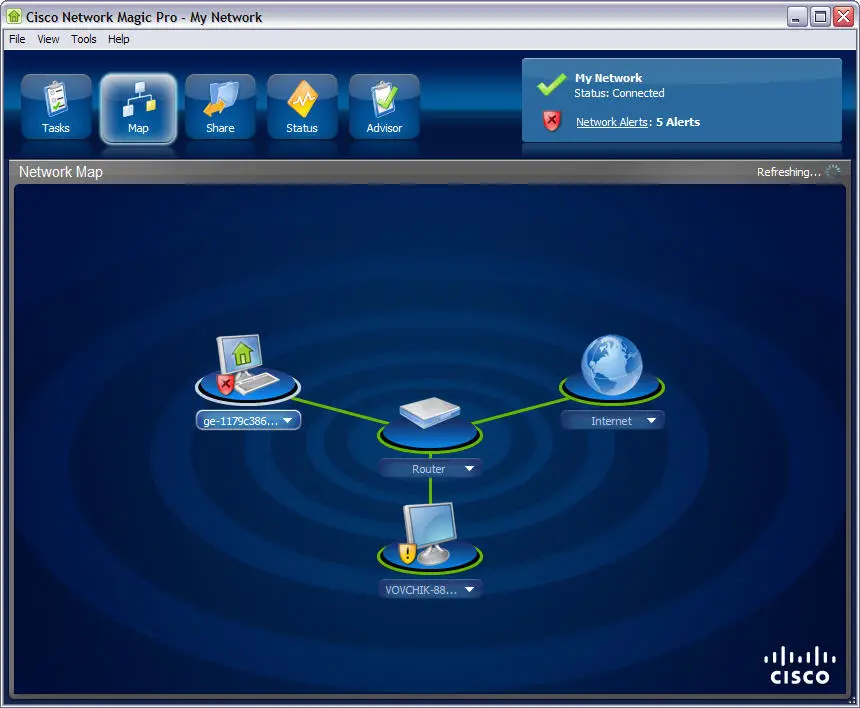Minimize the Network Magic window
The height and width of the screenshot is (708, 860).
click(x=797, y=16)
